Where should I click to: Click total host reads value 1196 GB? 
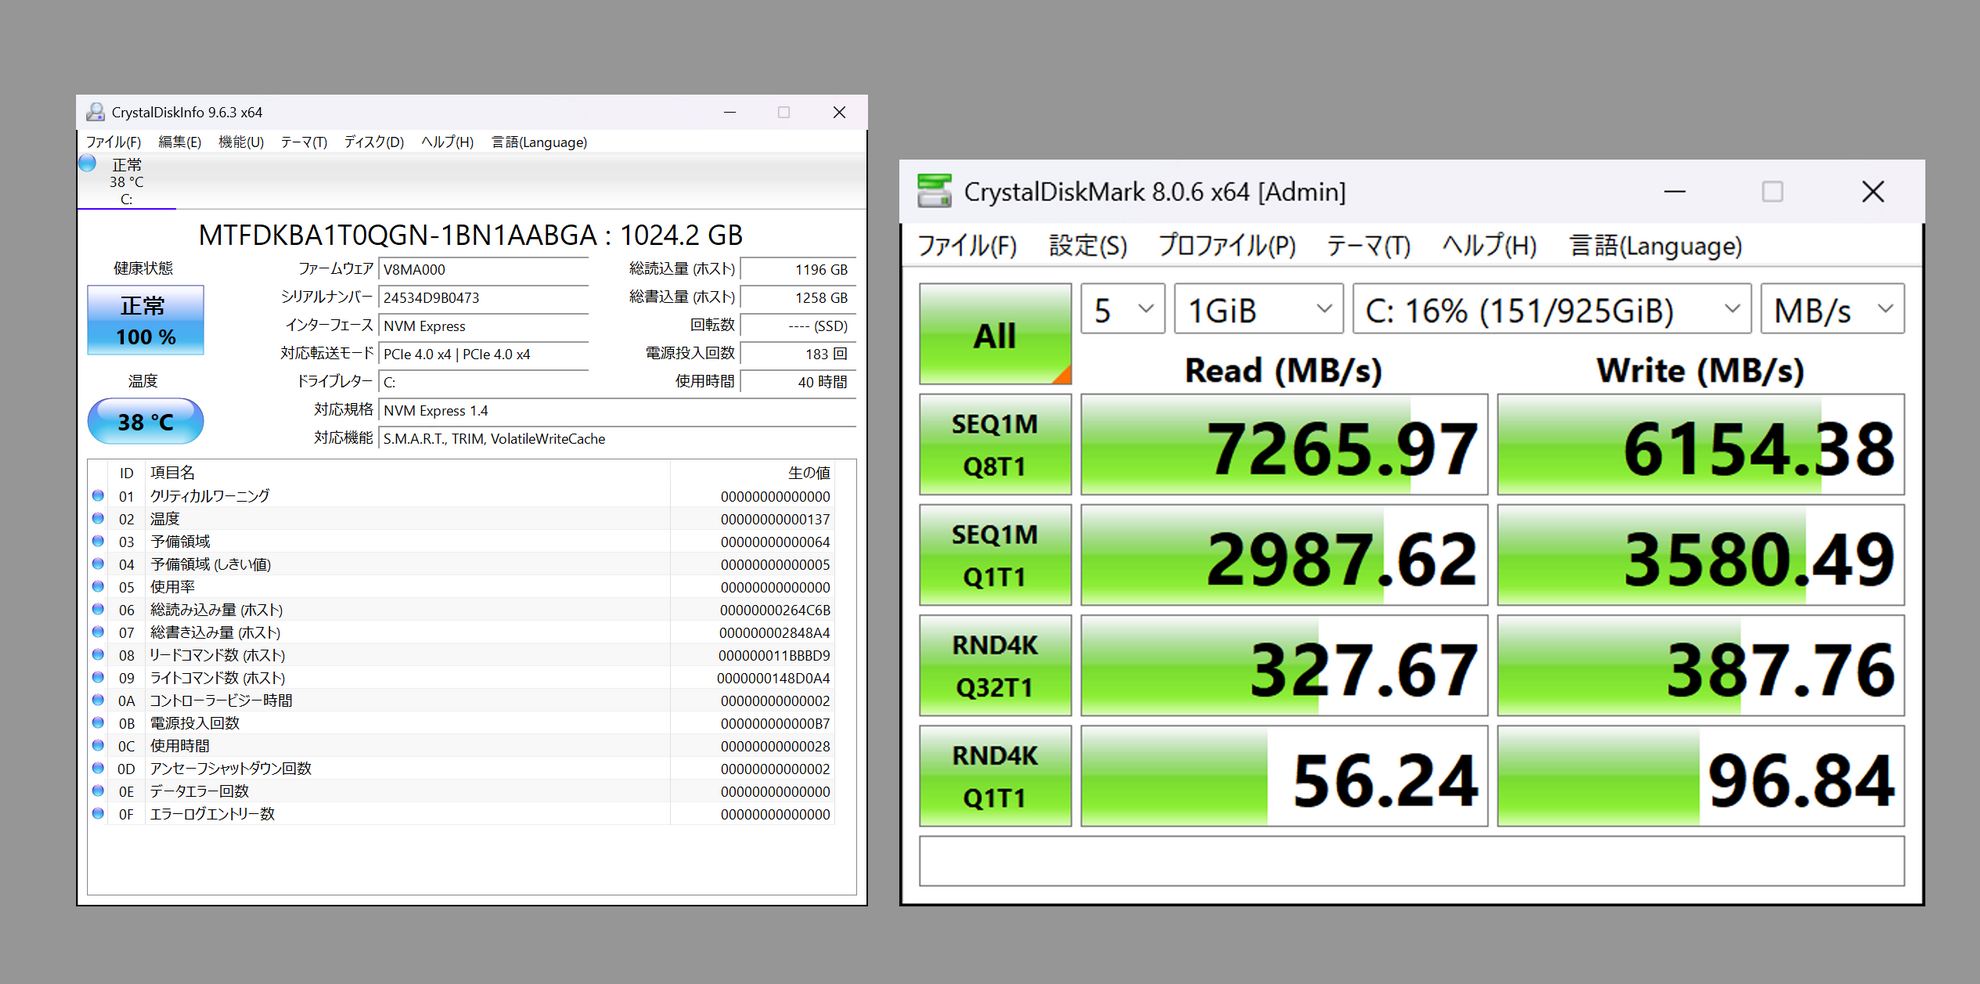click(798, 269)
